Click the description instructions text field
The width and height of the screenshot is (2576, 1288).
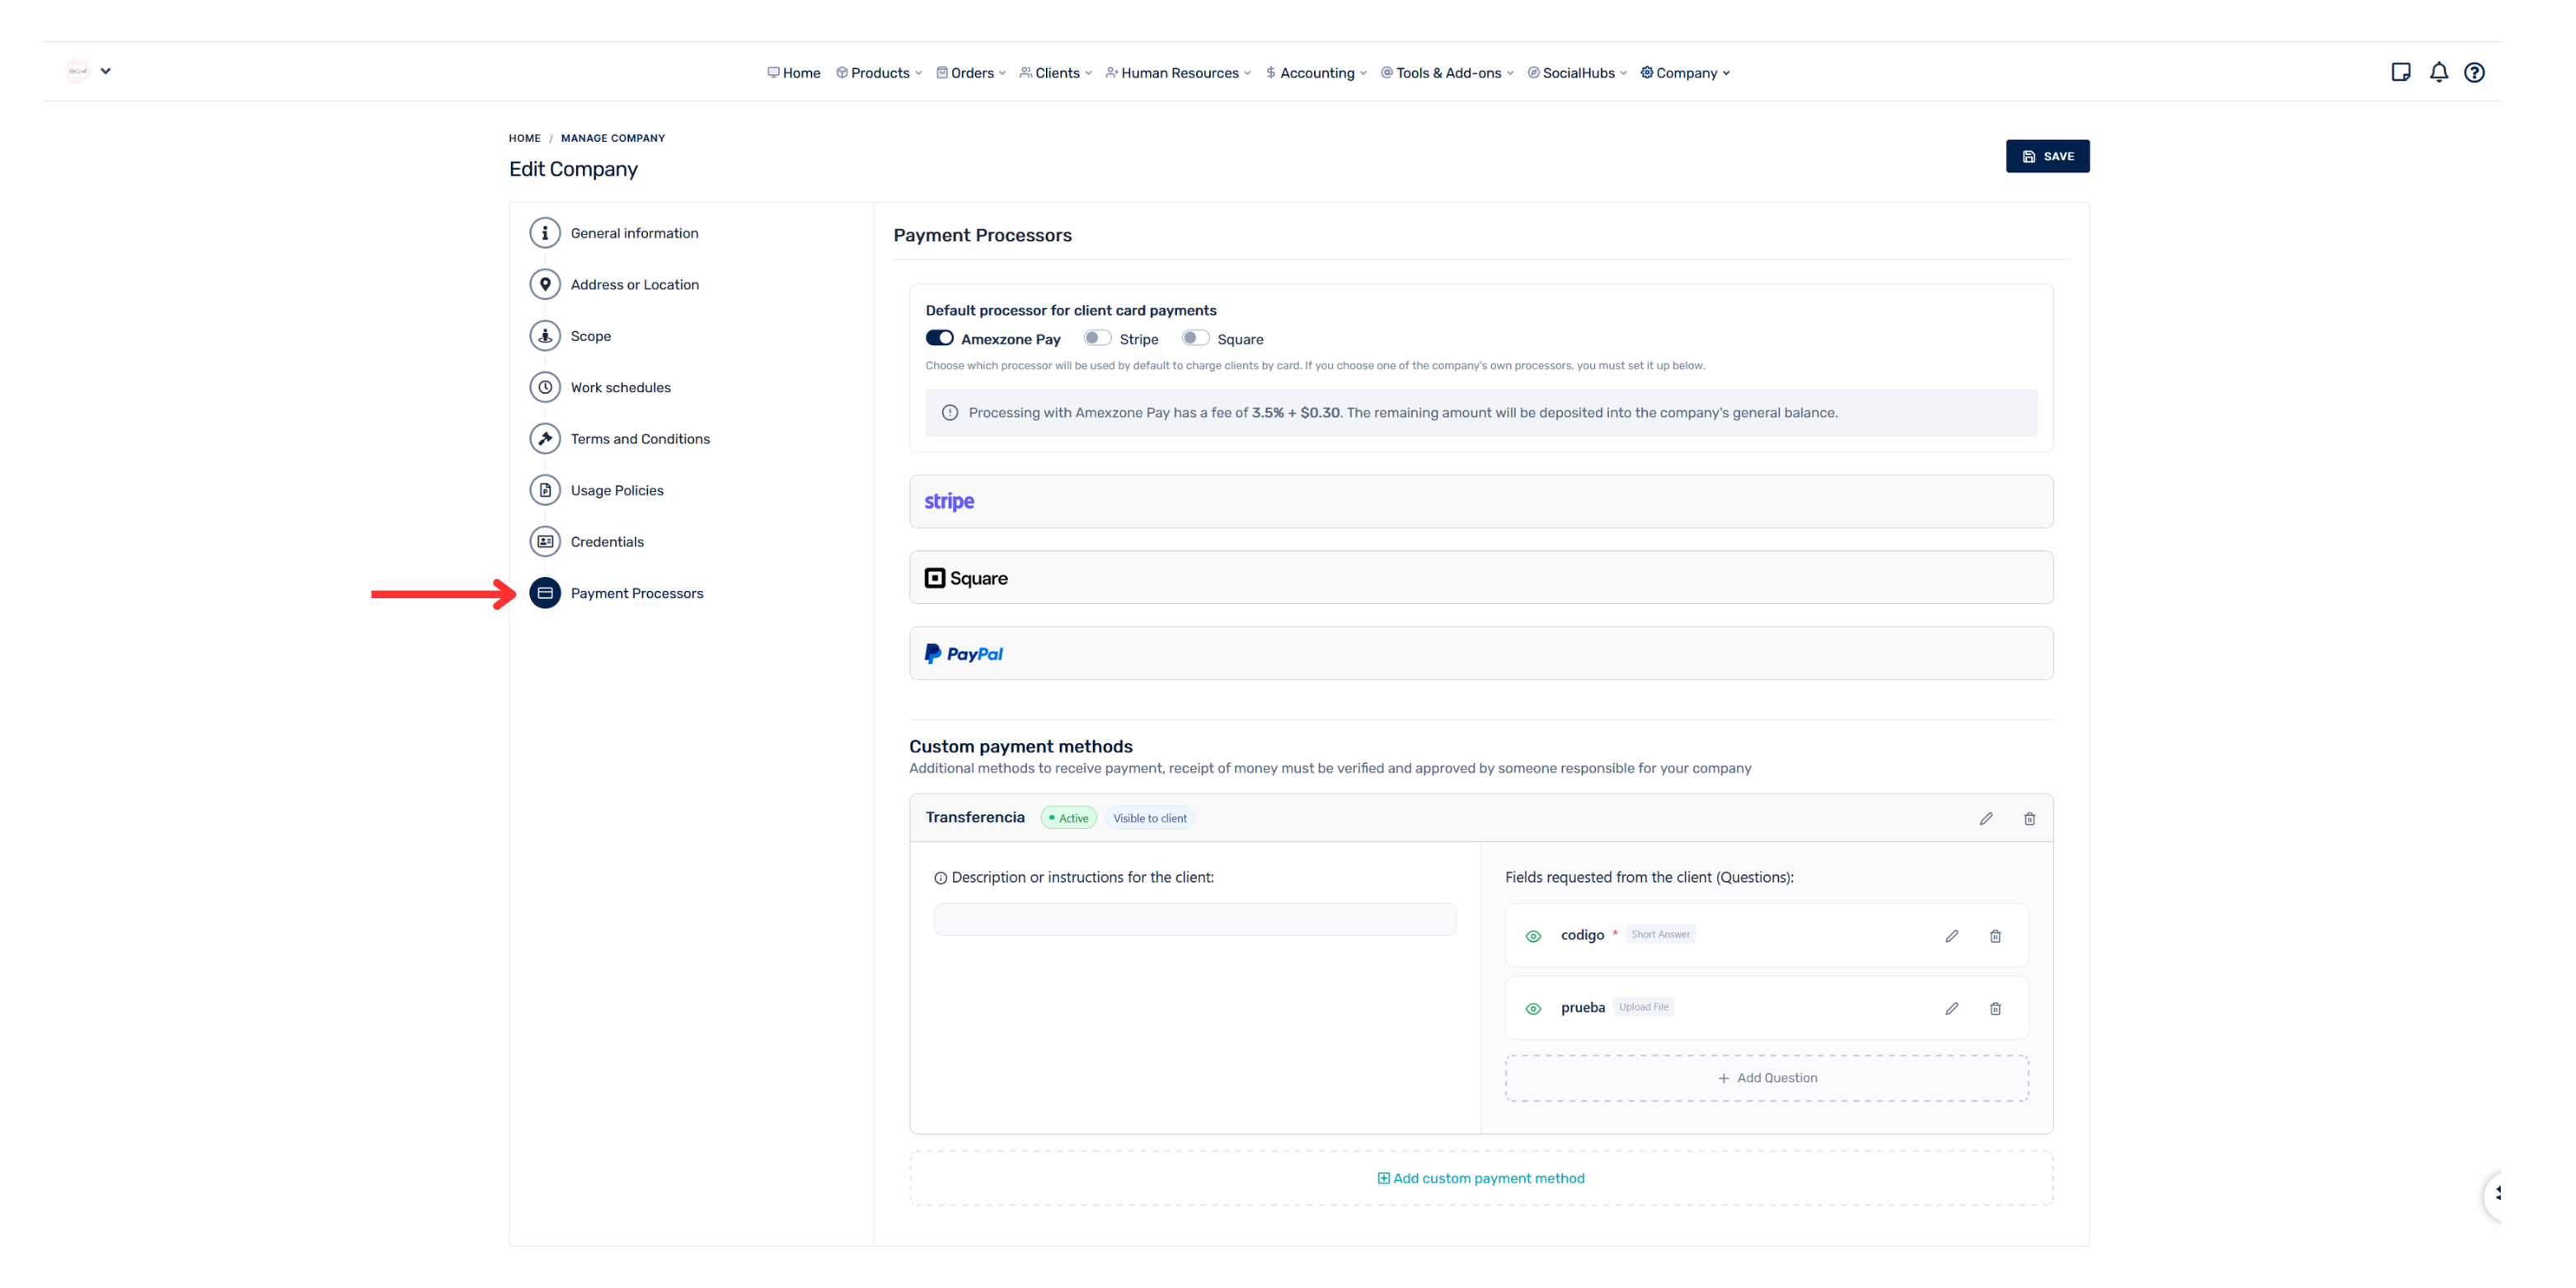point(1194,919)
